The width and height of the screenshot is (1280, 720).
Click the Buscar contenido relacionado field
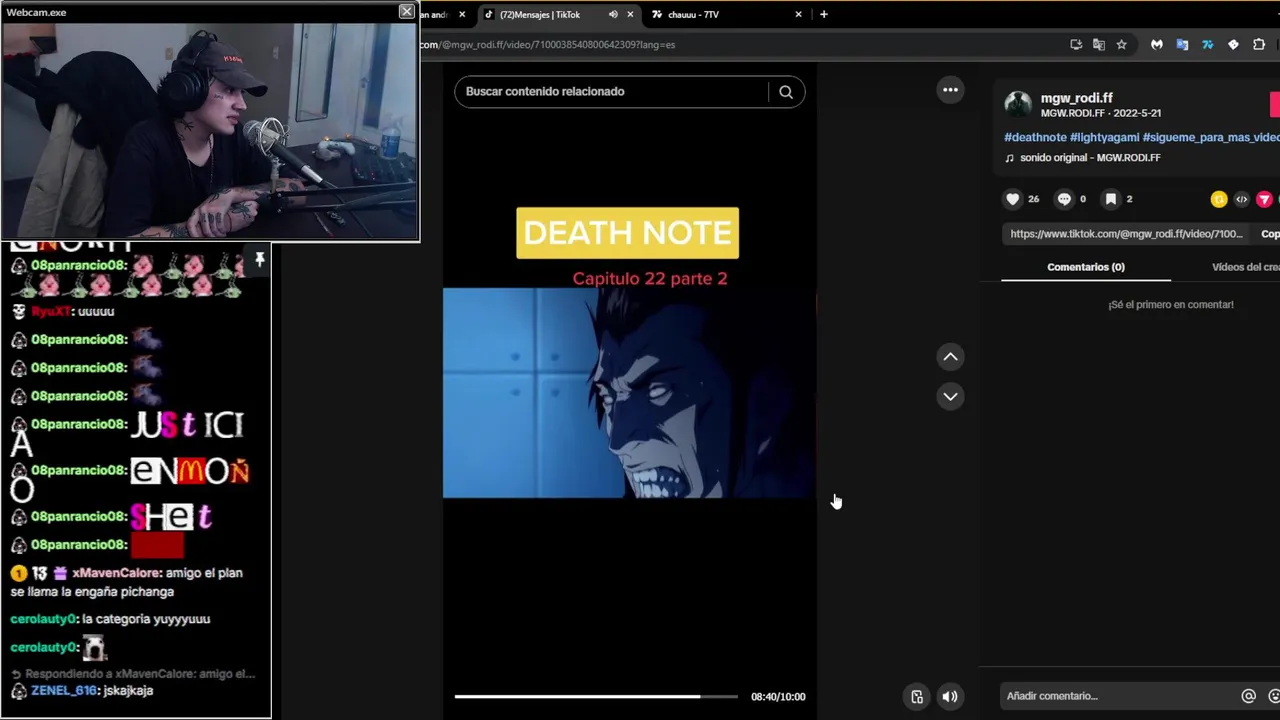(612, 92)
